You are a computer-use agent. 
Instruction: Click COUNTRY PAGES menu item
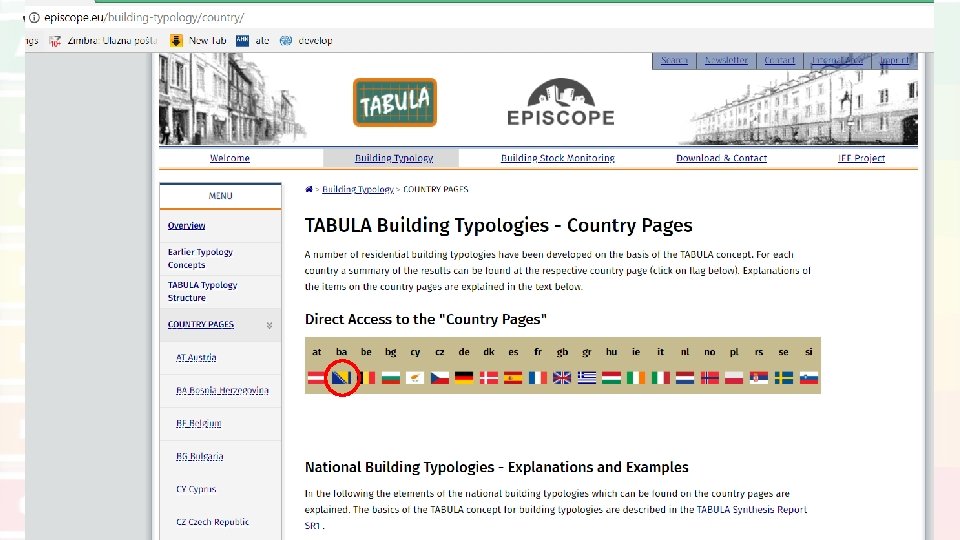pyautogui.click(x=201, y=324)
